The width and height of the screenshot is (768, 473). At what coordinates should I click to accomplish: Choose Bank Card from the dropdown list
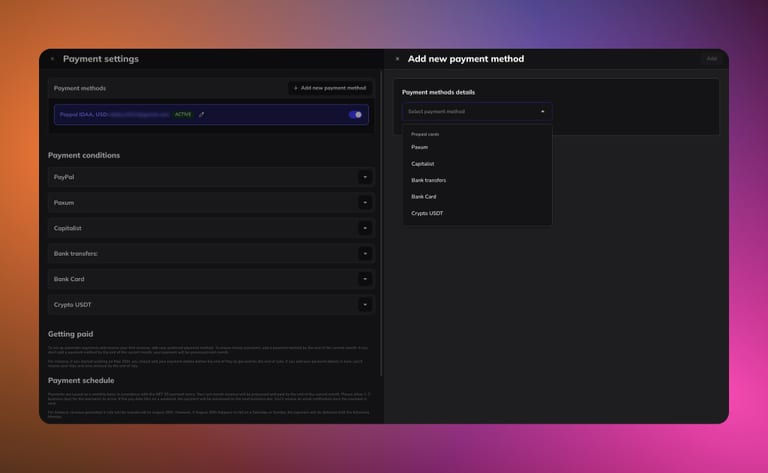(477, 197)
